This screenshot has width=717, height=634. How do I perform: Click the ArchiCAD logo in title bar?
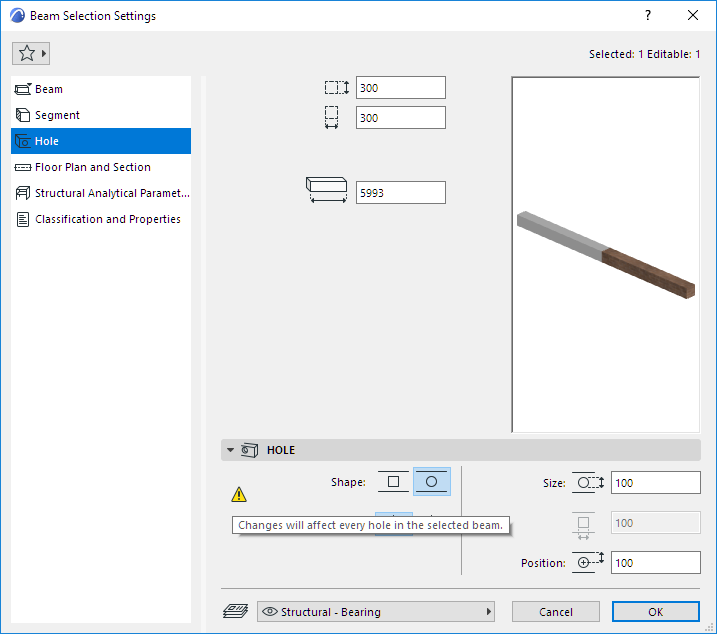click(17, 16)
